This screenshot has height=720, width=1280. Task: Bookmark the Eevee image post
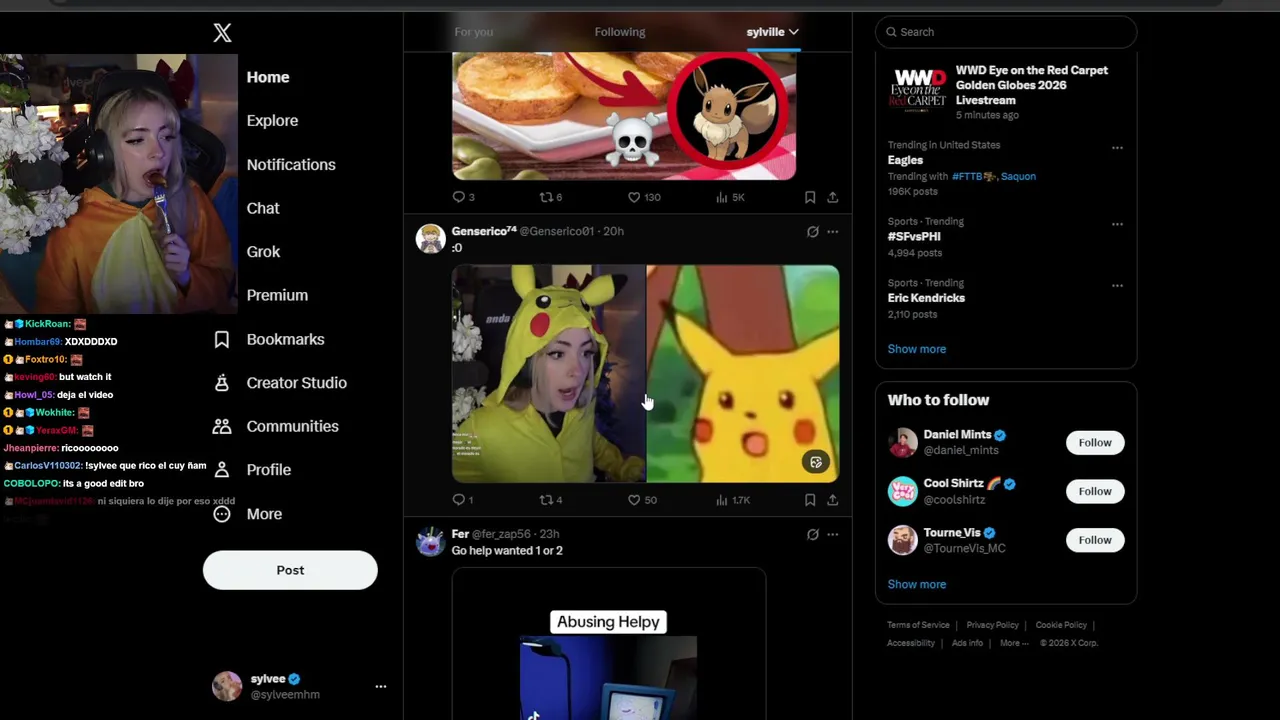(x=810, y=197)
